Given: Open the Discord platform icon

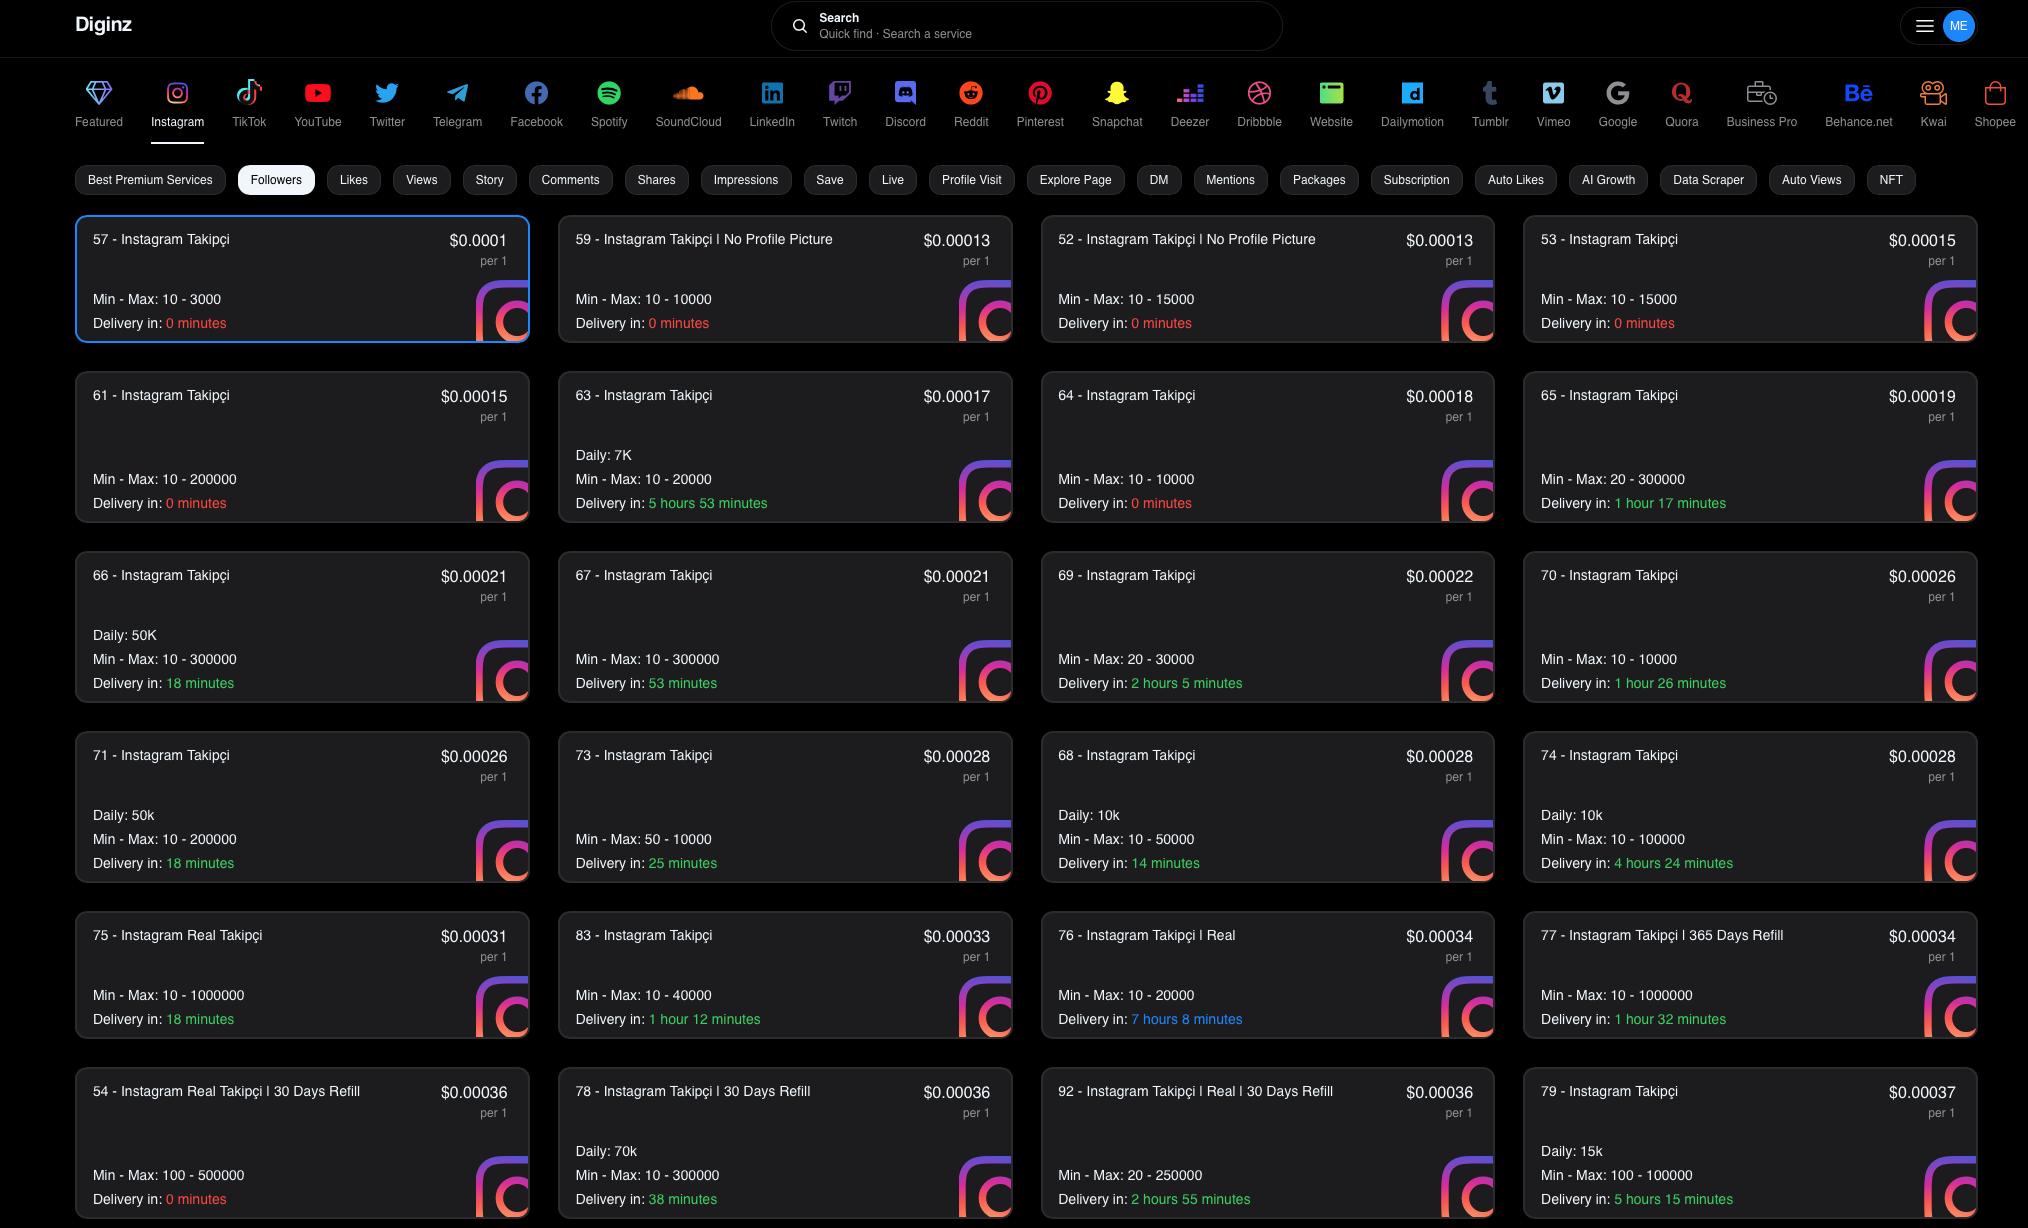Looking at the screenshot, I should pyautogui.click(x=905, y=94).
